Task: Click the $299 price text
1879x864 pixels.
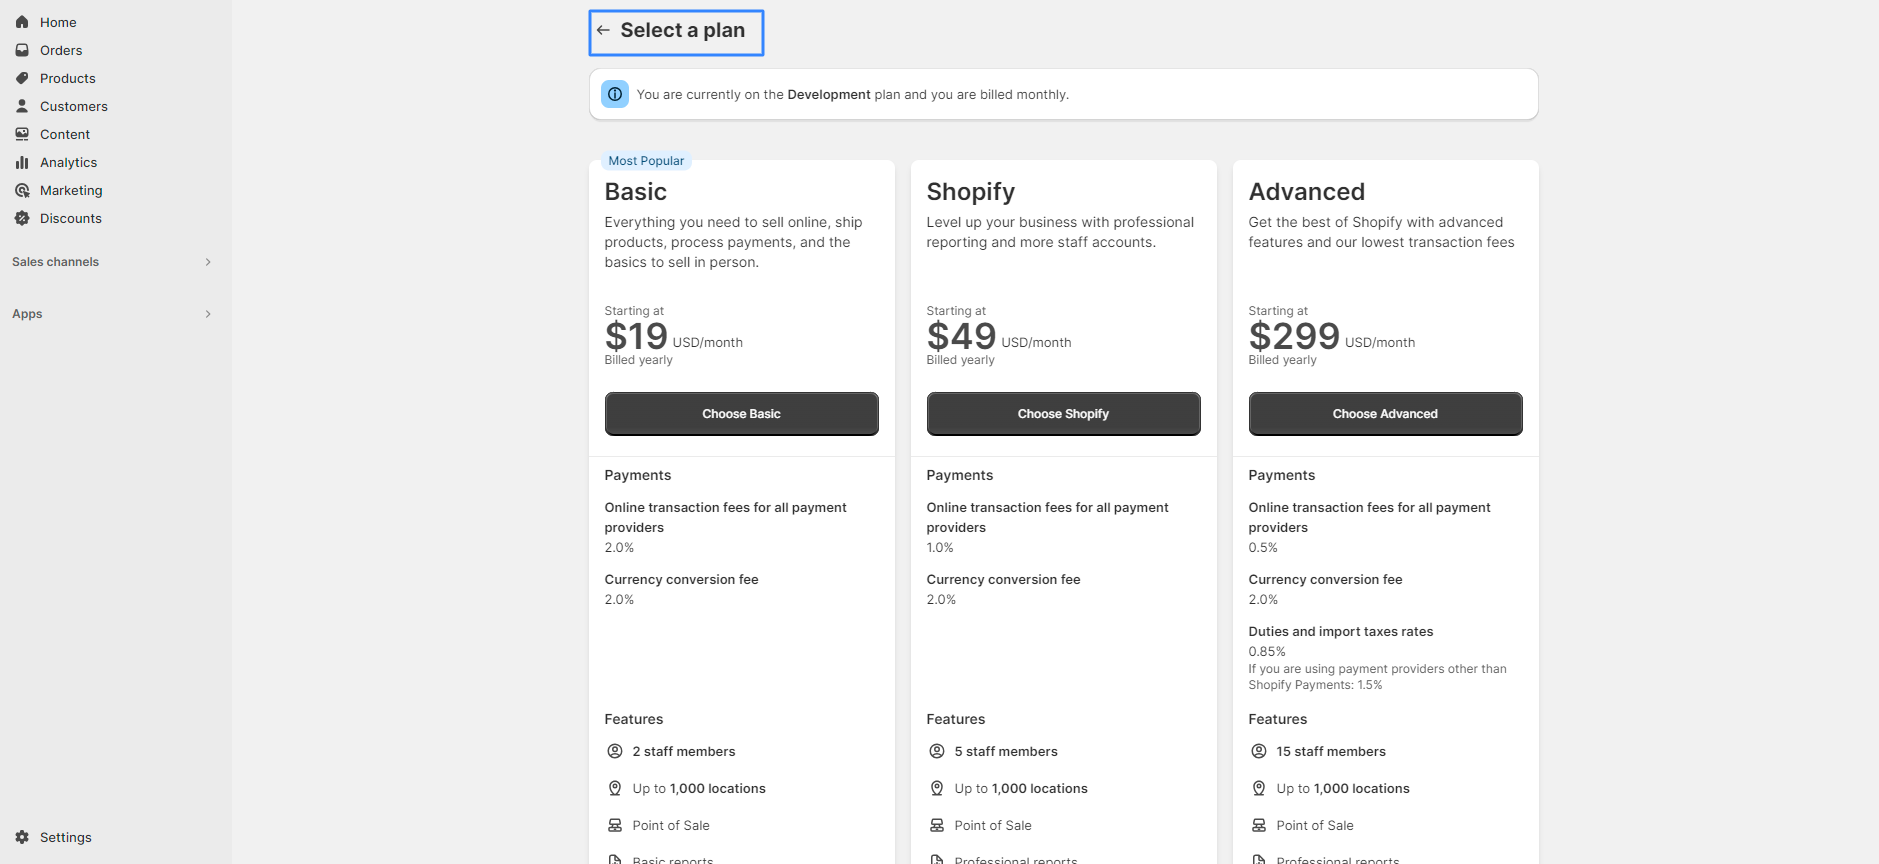Action: [1294, 336]
